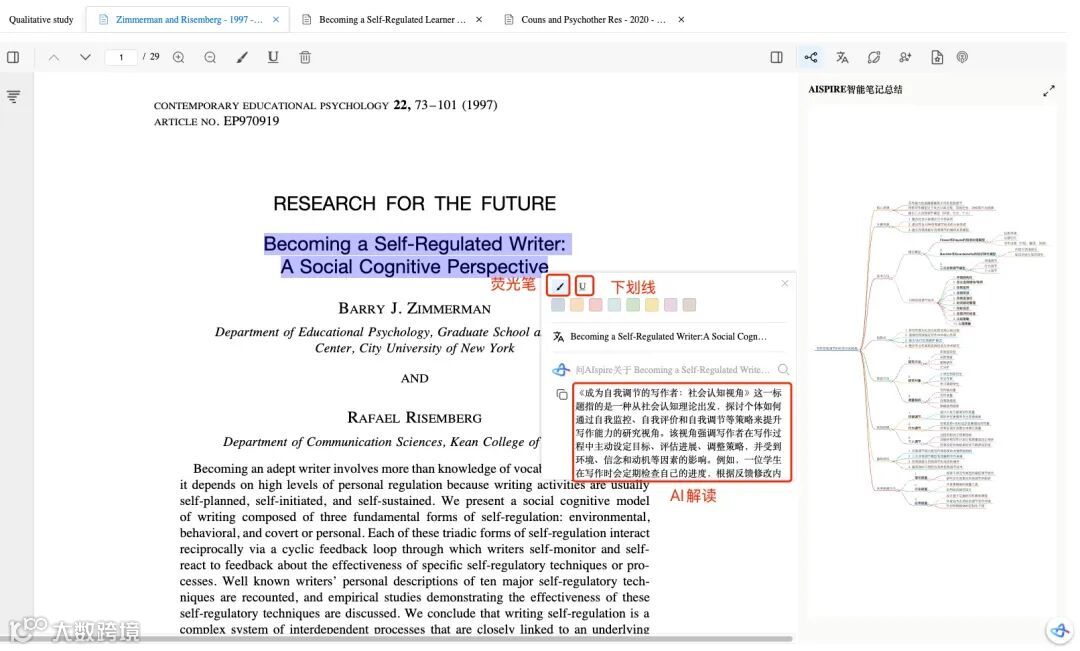Click the translated title text in popup
Viewport: 1080px width, 651px height.
tap(668, 337)
